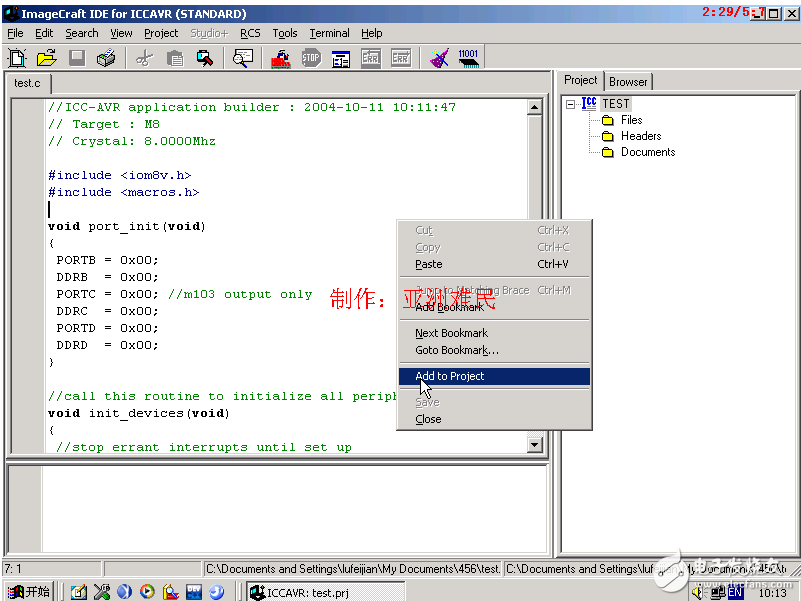801x601 pixels.
Task: Select the Files folder in project tree
Action: (x=631, y=120)
